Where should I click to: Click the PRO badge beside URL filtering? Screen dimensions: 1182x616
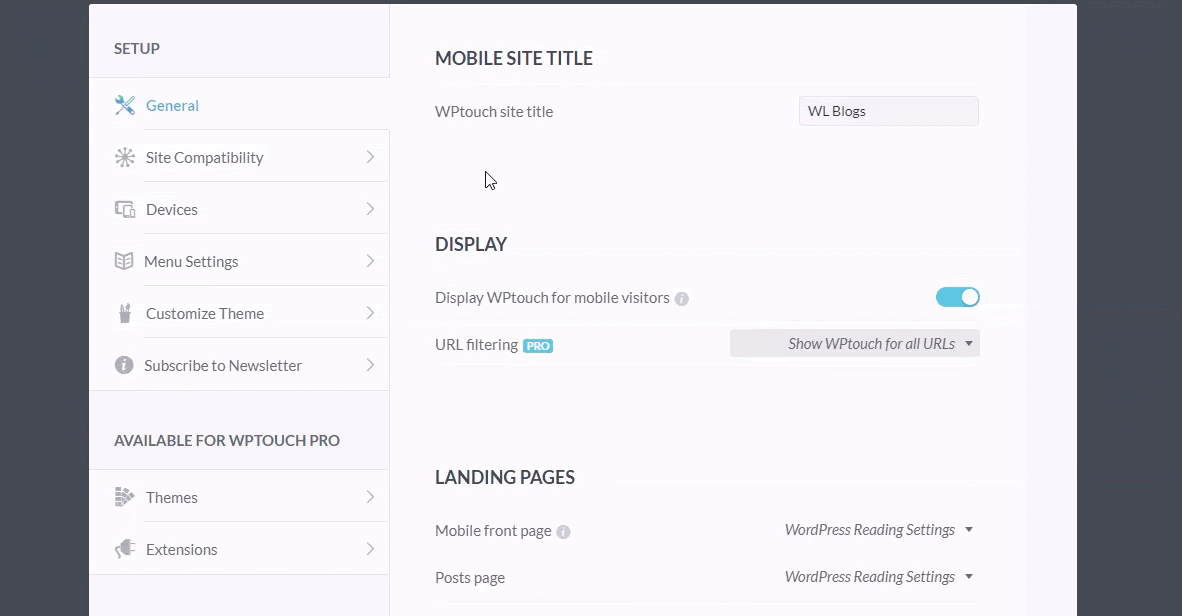[x=538, y=345]
